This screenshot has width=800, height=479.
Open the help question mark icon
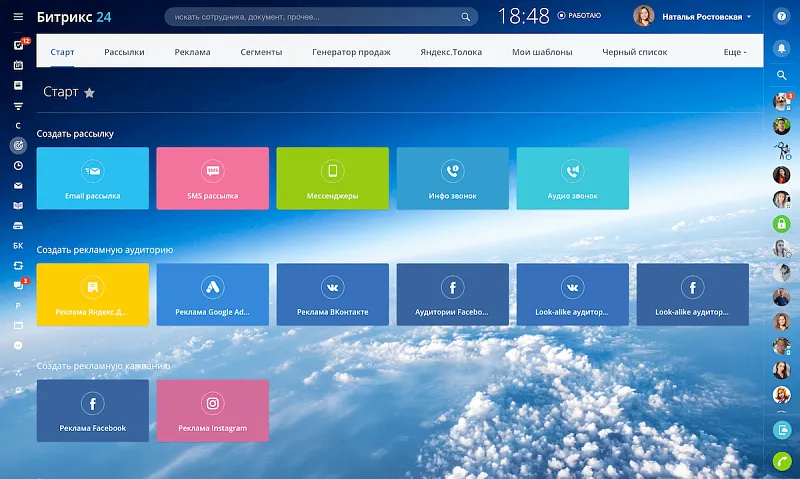pos(782,17)
